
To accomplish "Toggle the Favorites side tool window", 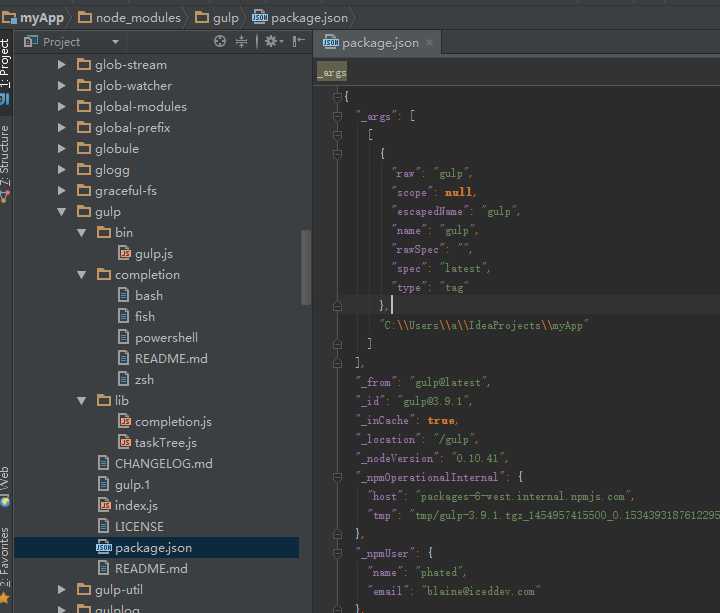I will pyautogui.click(x=5, y=558).
